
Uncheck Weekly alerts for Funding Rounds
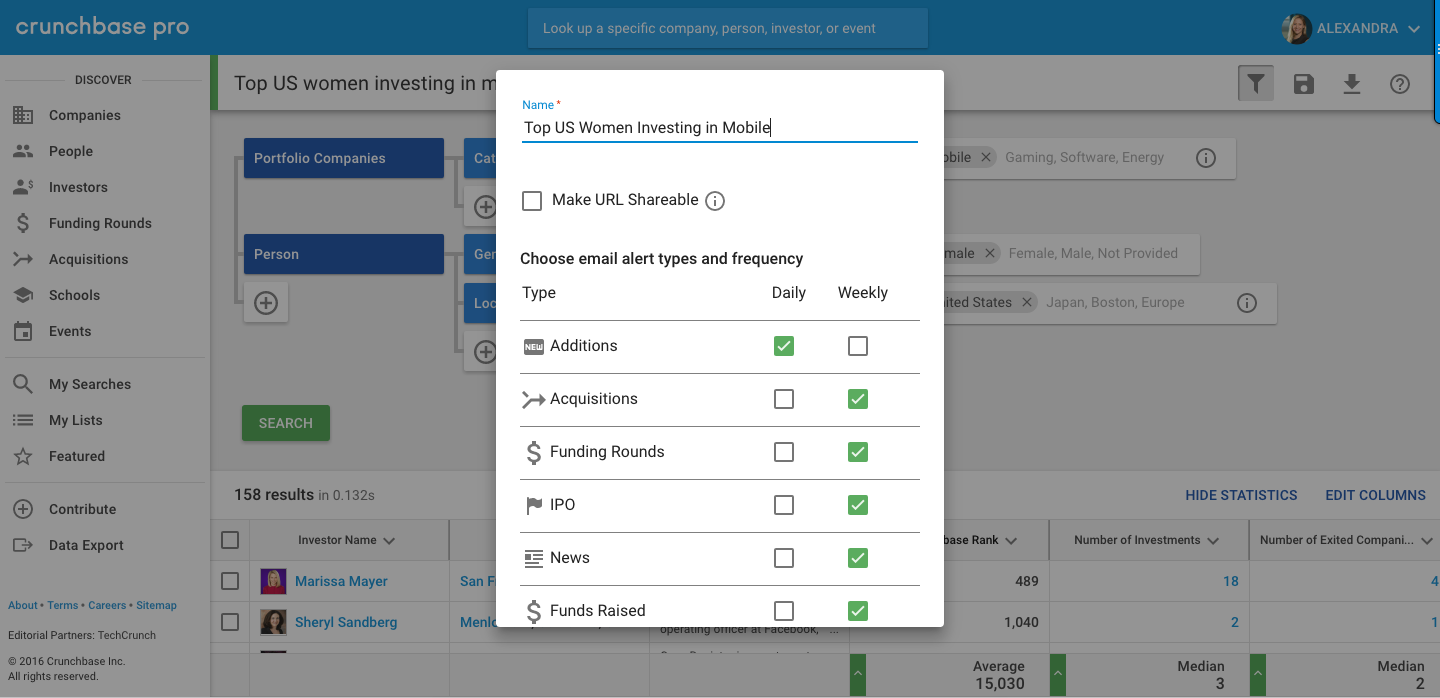click(x=858, y=452)
